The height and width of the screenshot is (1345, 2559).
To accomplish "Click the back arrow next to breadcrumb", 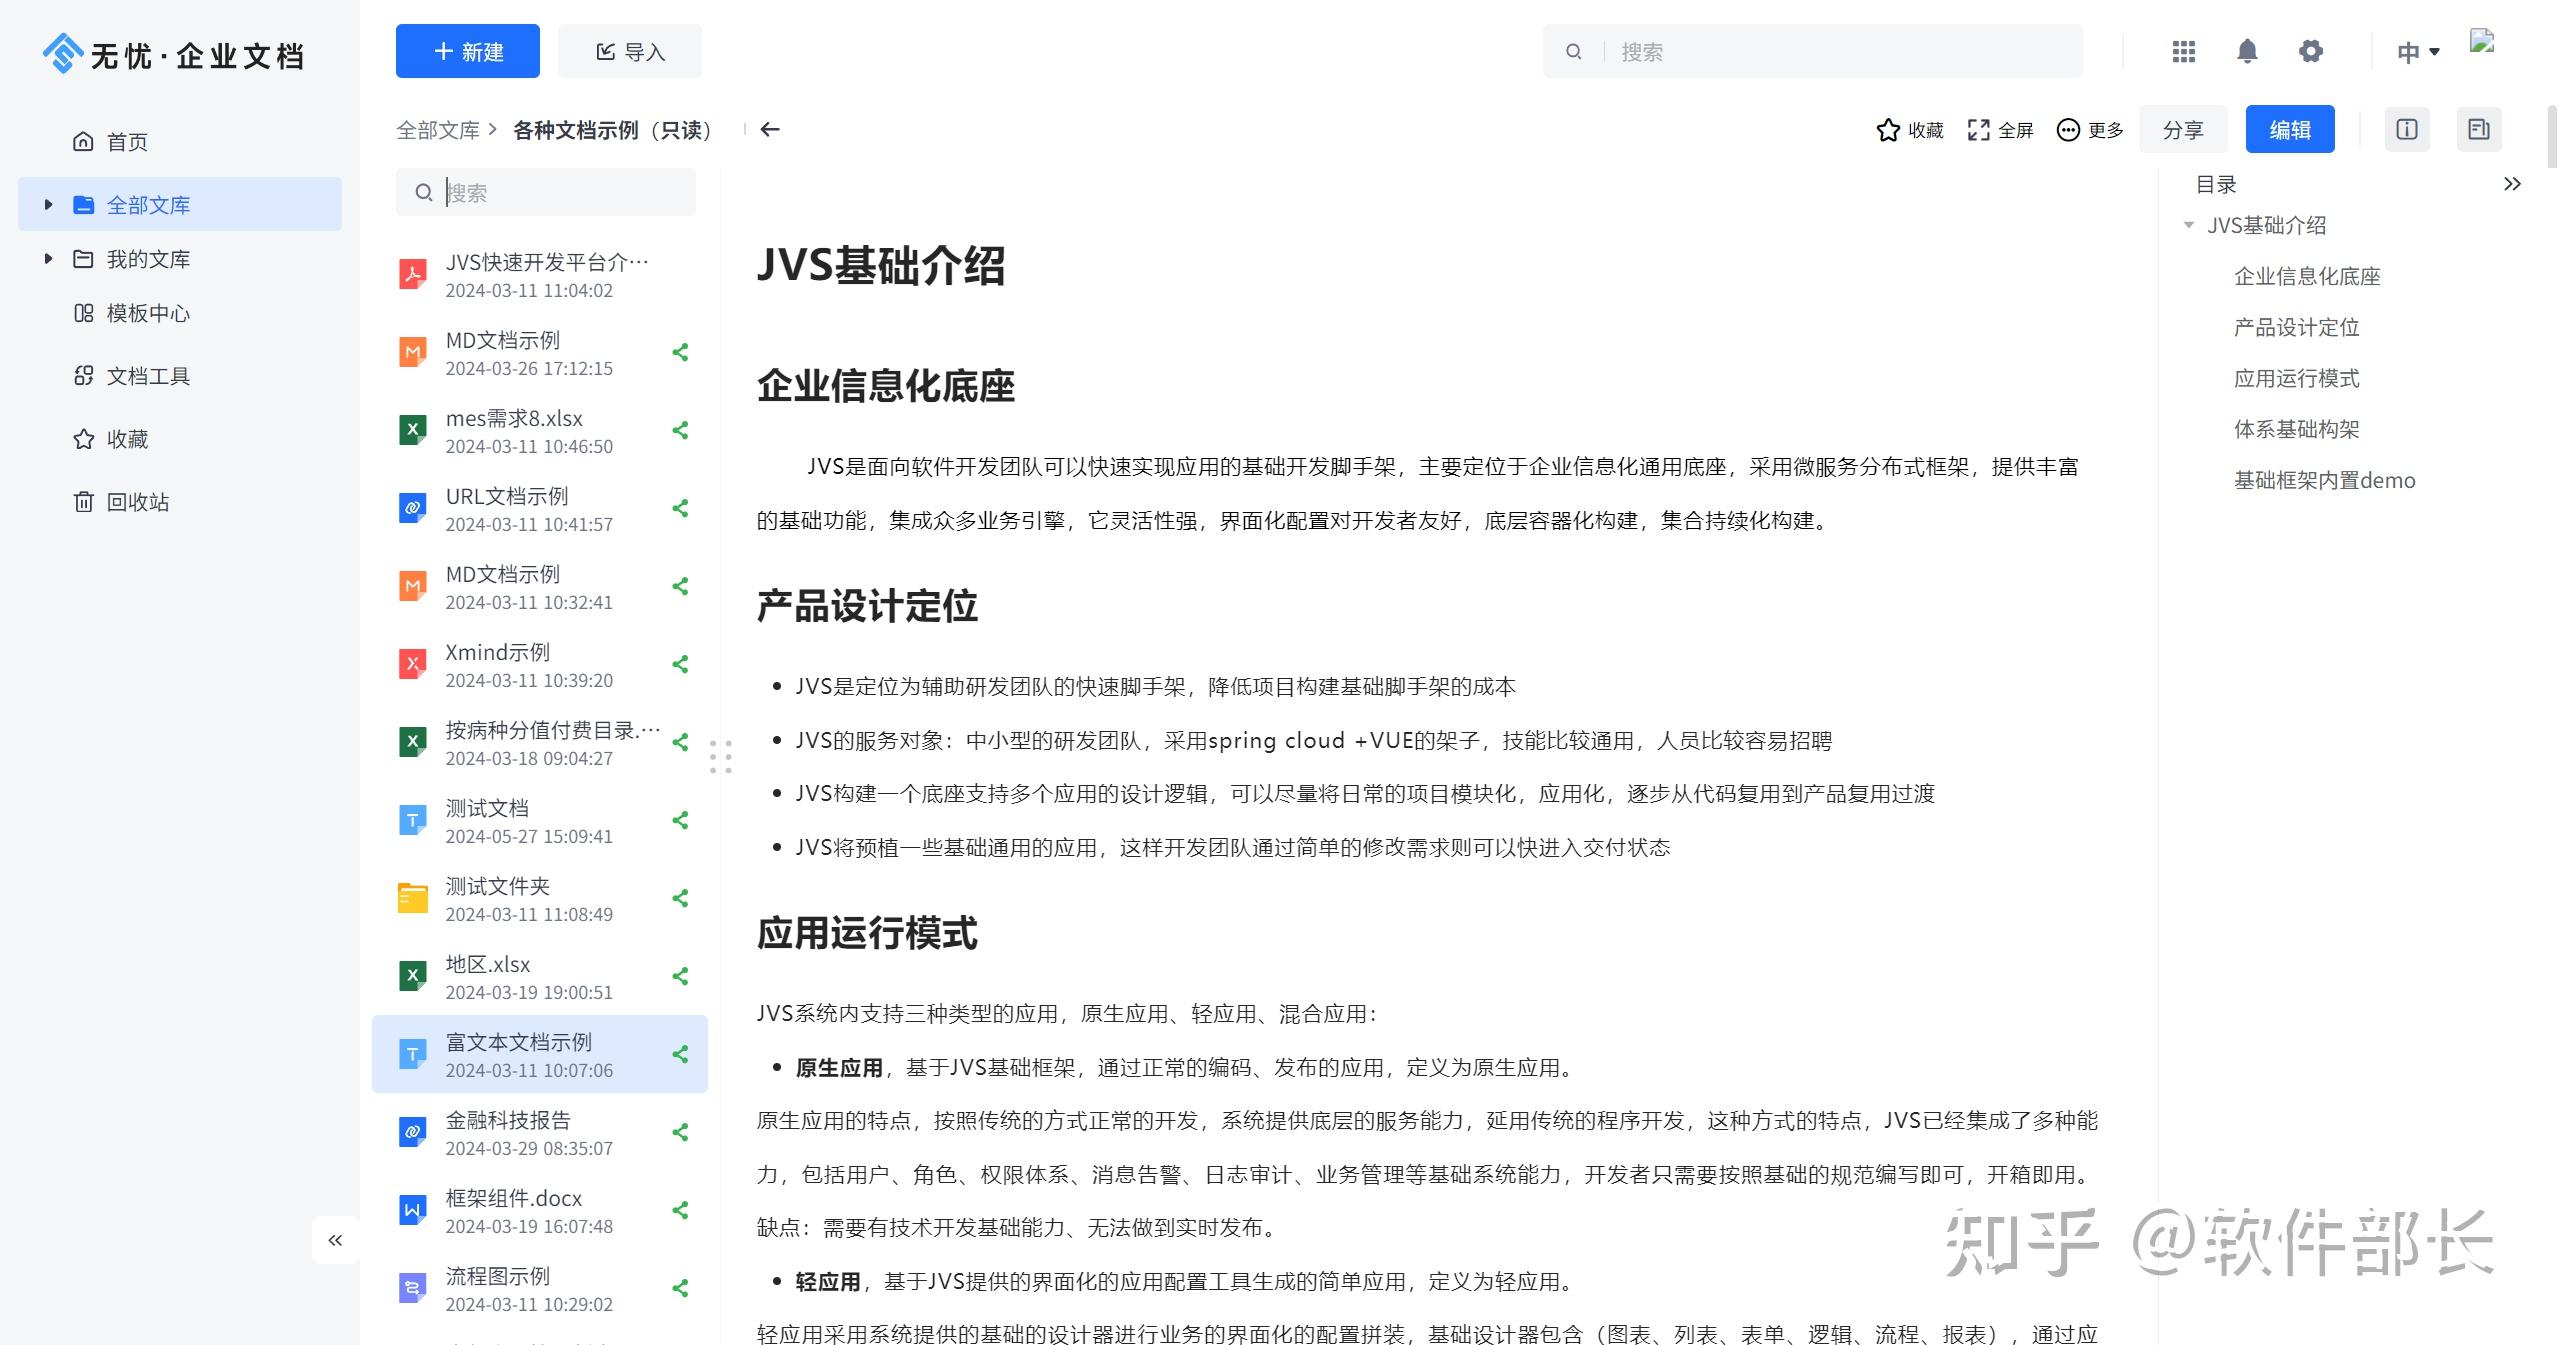I will click(770, 129).
